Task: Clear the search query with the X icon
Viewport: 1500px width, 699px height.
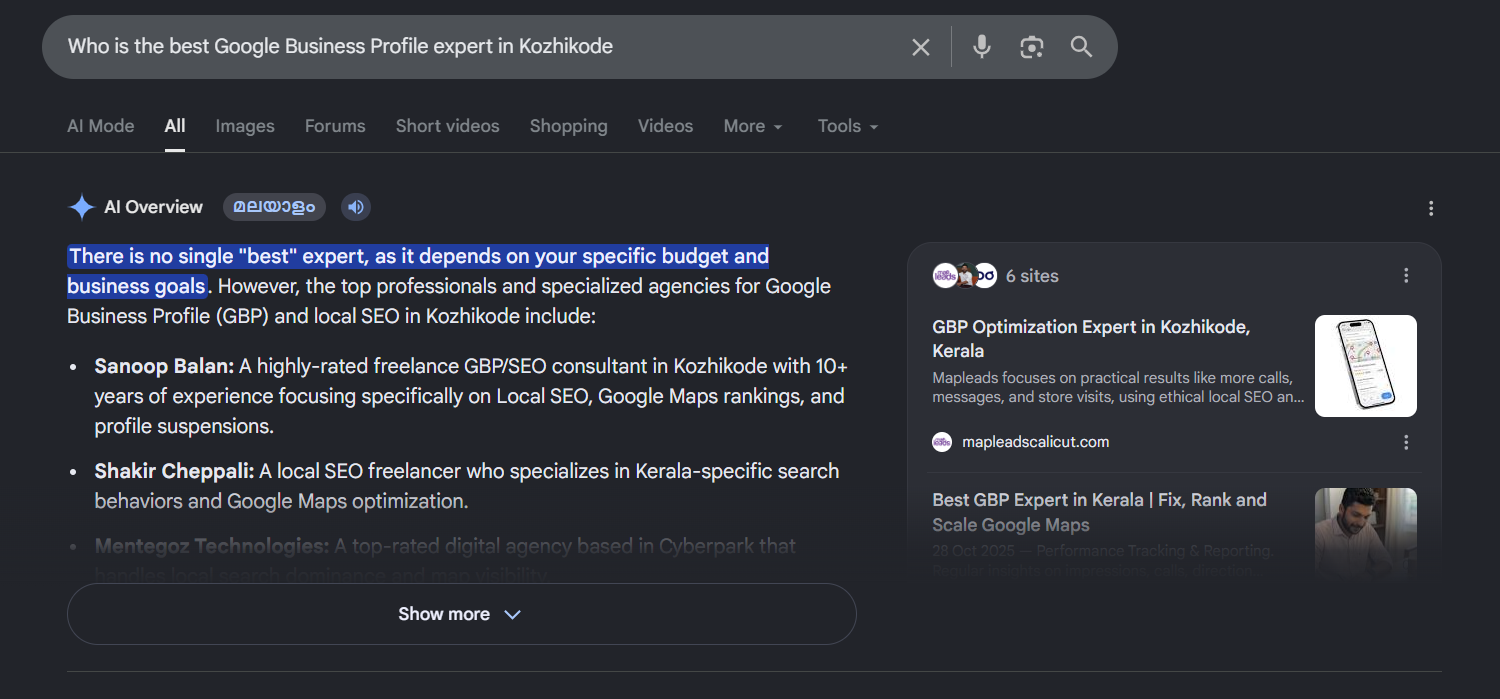Action: (921, 47)
